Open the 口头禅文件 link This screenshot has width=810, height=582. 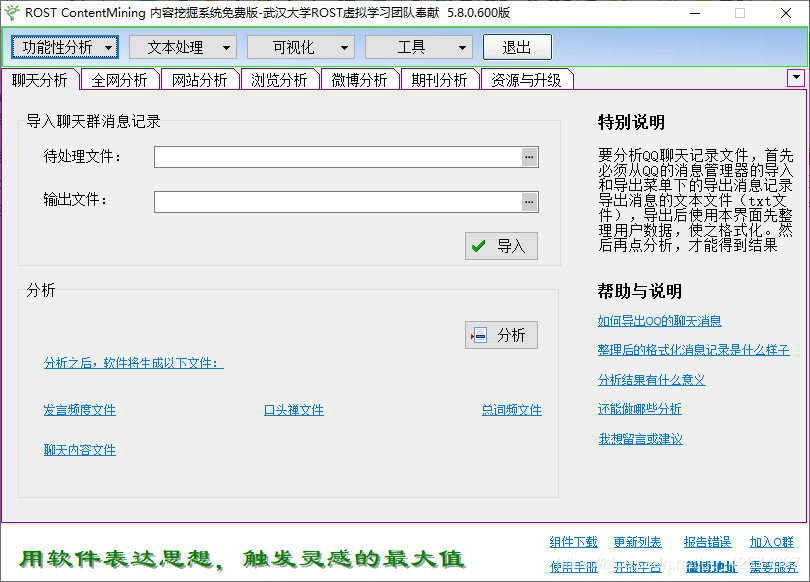(294, 410)
